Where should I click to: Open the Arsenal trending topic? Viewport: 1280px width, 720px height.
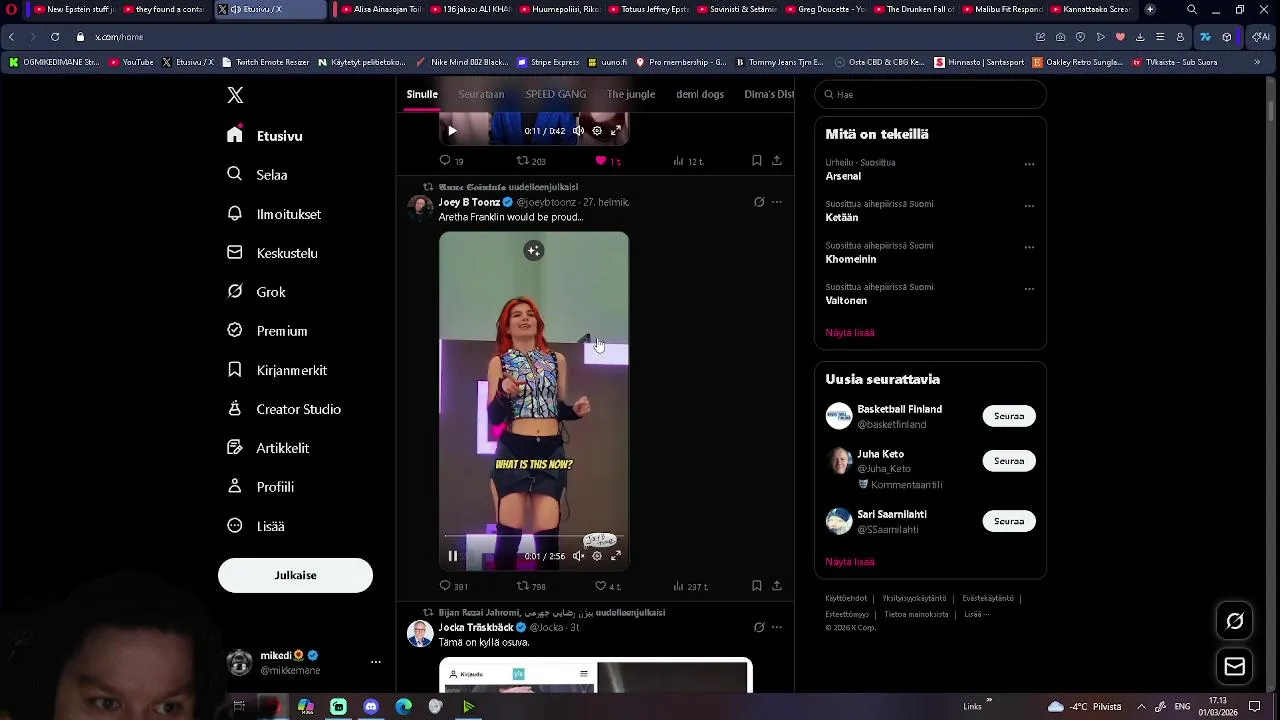pos(843,176)
